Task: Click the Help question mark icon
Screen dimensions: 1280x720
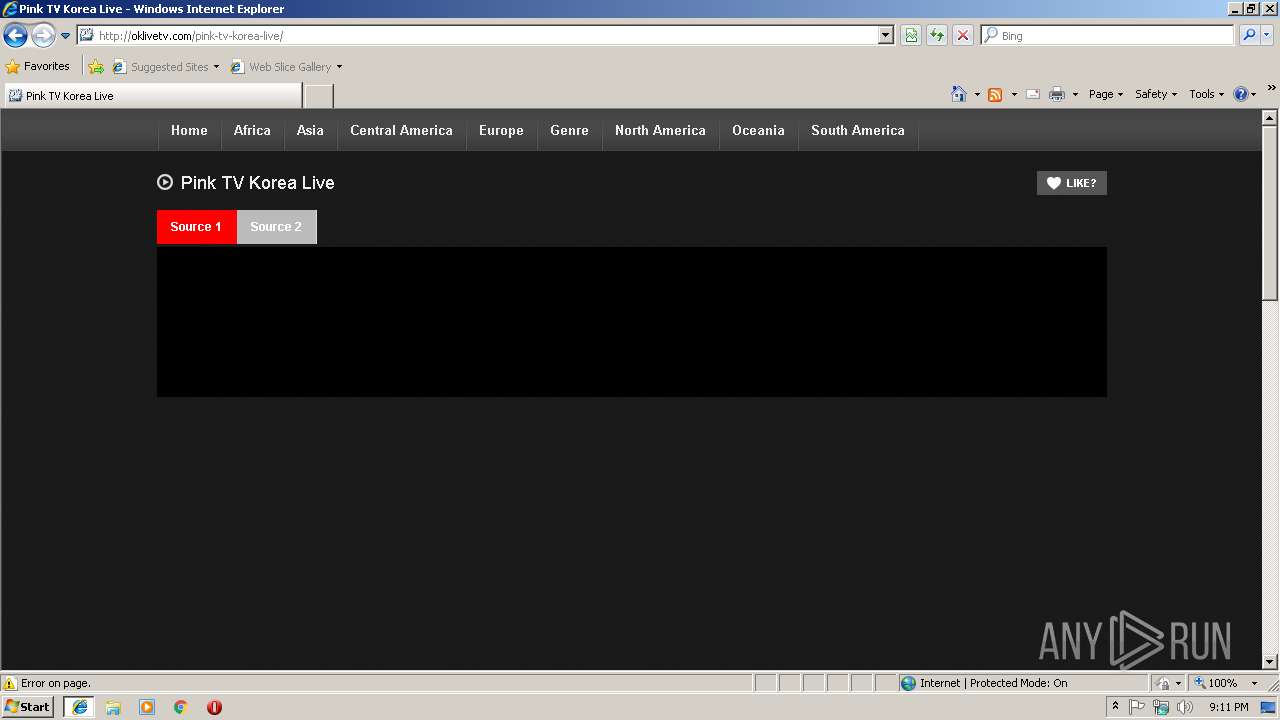Action: click(x=1241, y=94)
